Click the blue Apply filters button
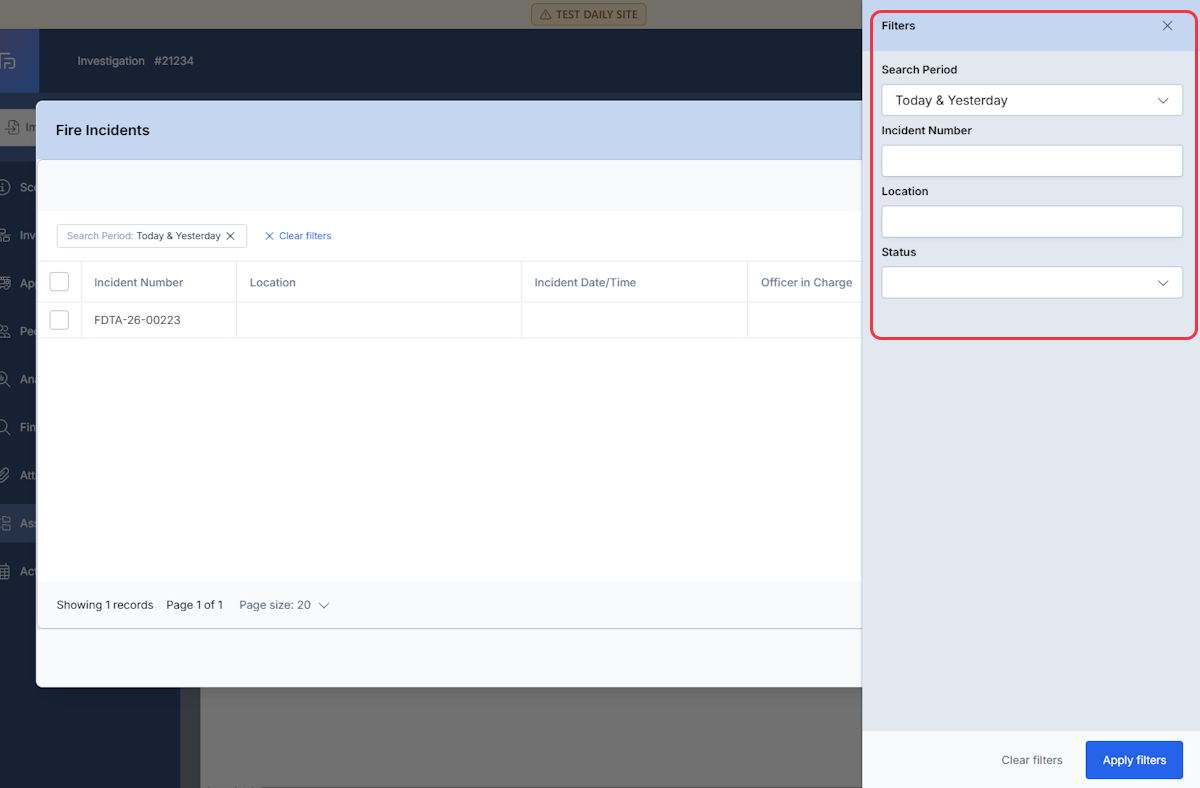This screenshot has height=788, width=1200. pos(1134,760)
